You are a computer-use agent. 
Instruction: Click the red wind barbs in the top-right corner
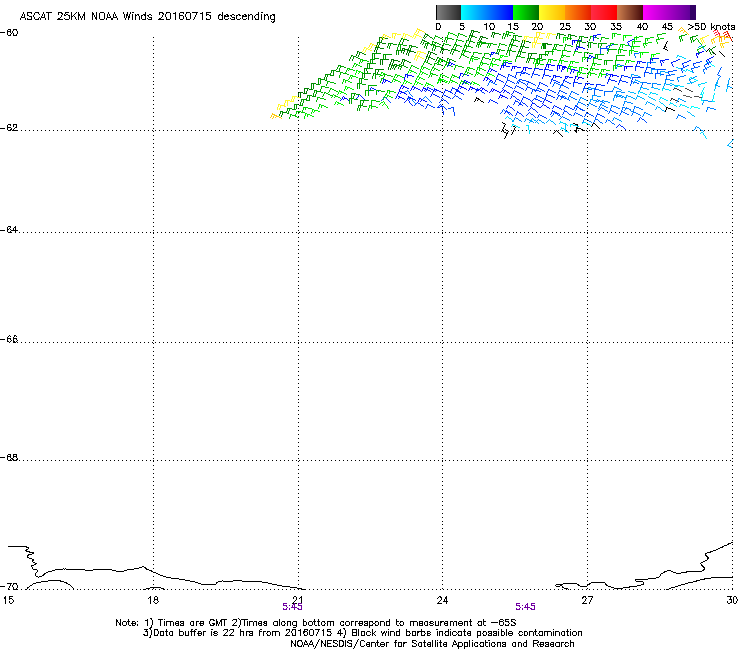tap(723, 35)
